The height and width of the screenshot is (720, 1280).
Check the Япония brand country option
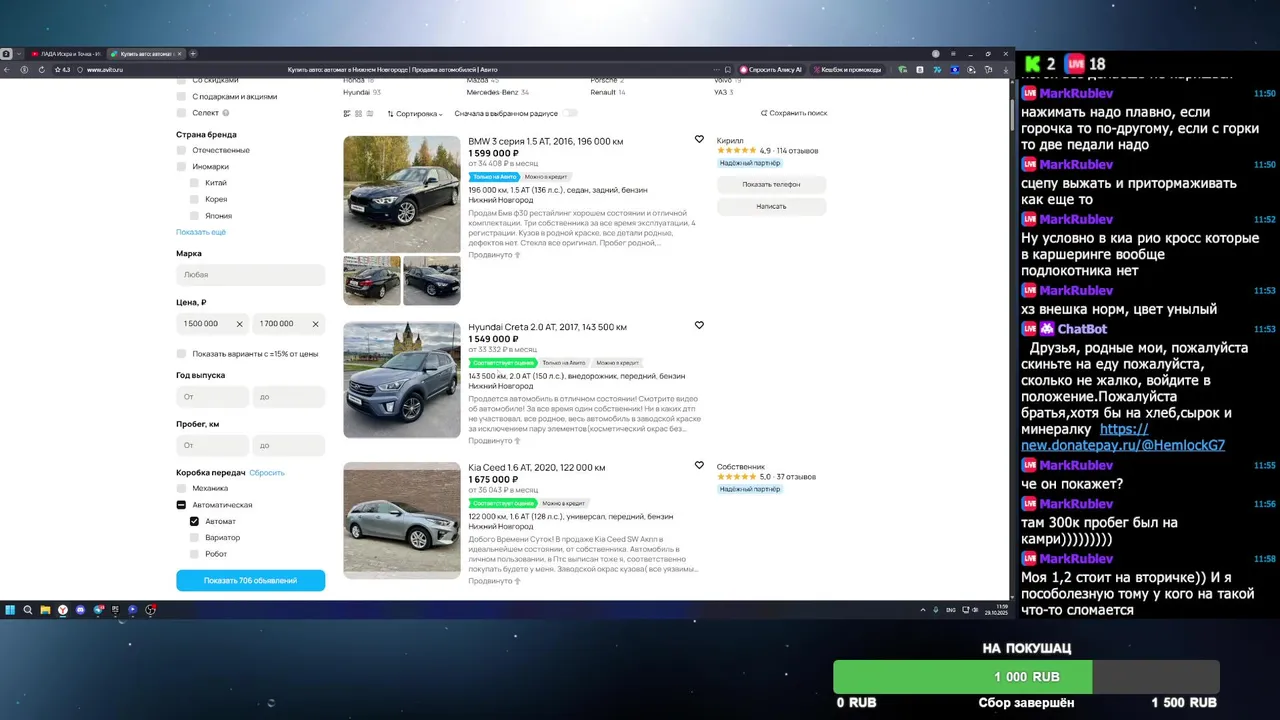[195, 216]
